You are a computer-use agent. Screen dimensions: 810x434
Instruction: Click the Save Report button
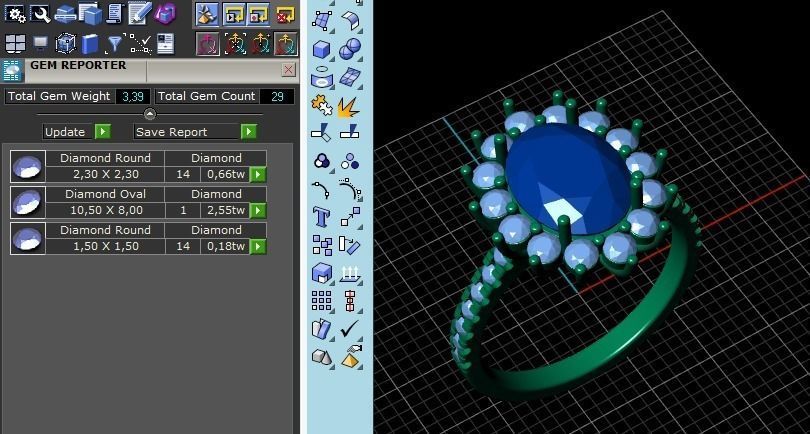[186, 132]
